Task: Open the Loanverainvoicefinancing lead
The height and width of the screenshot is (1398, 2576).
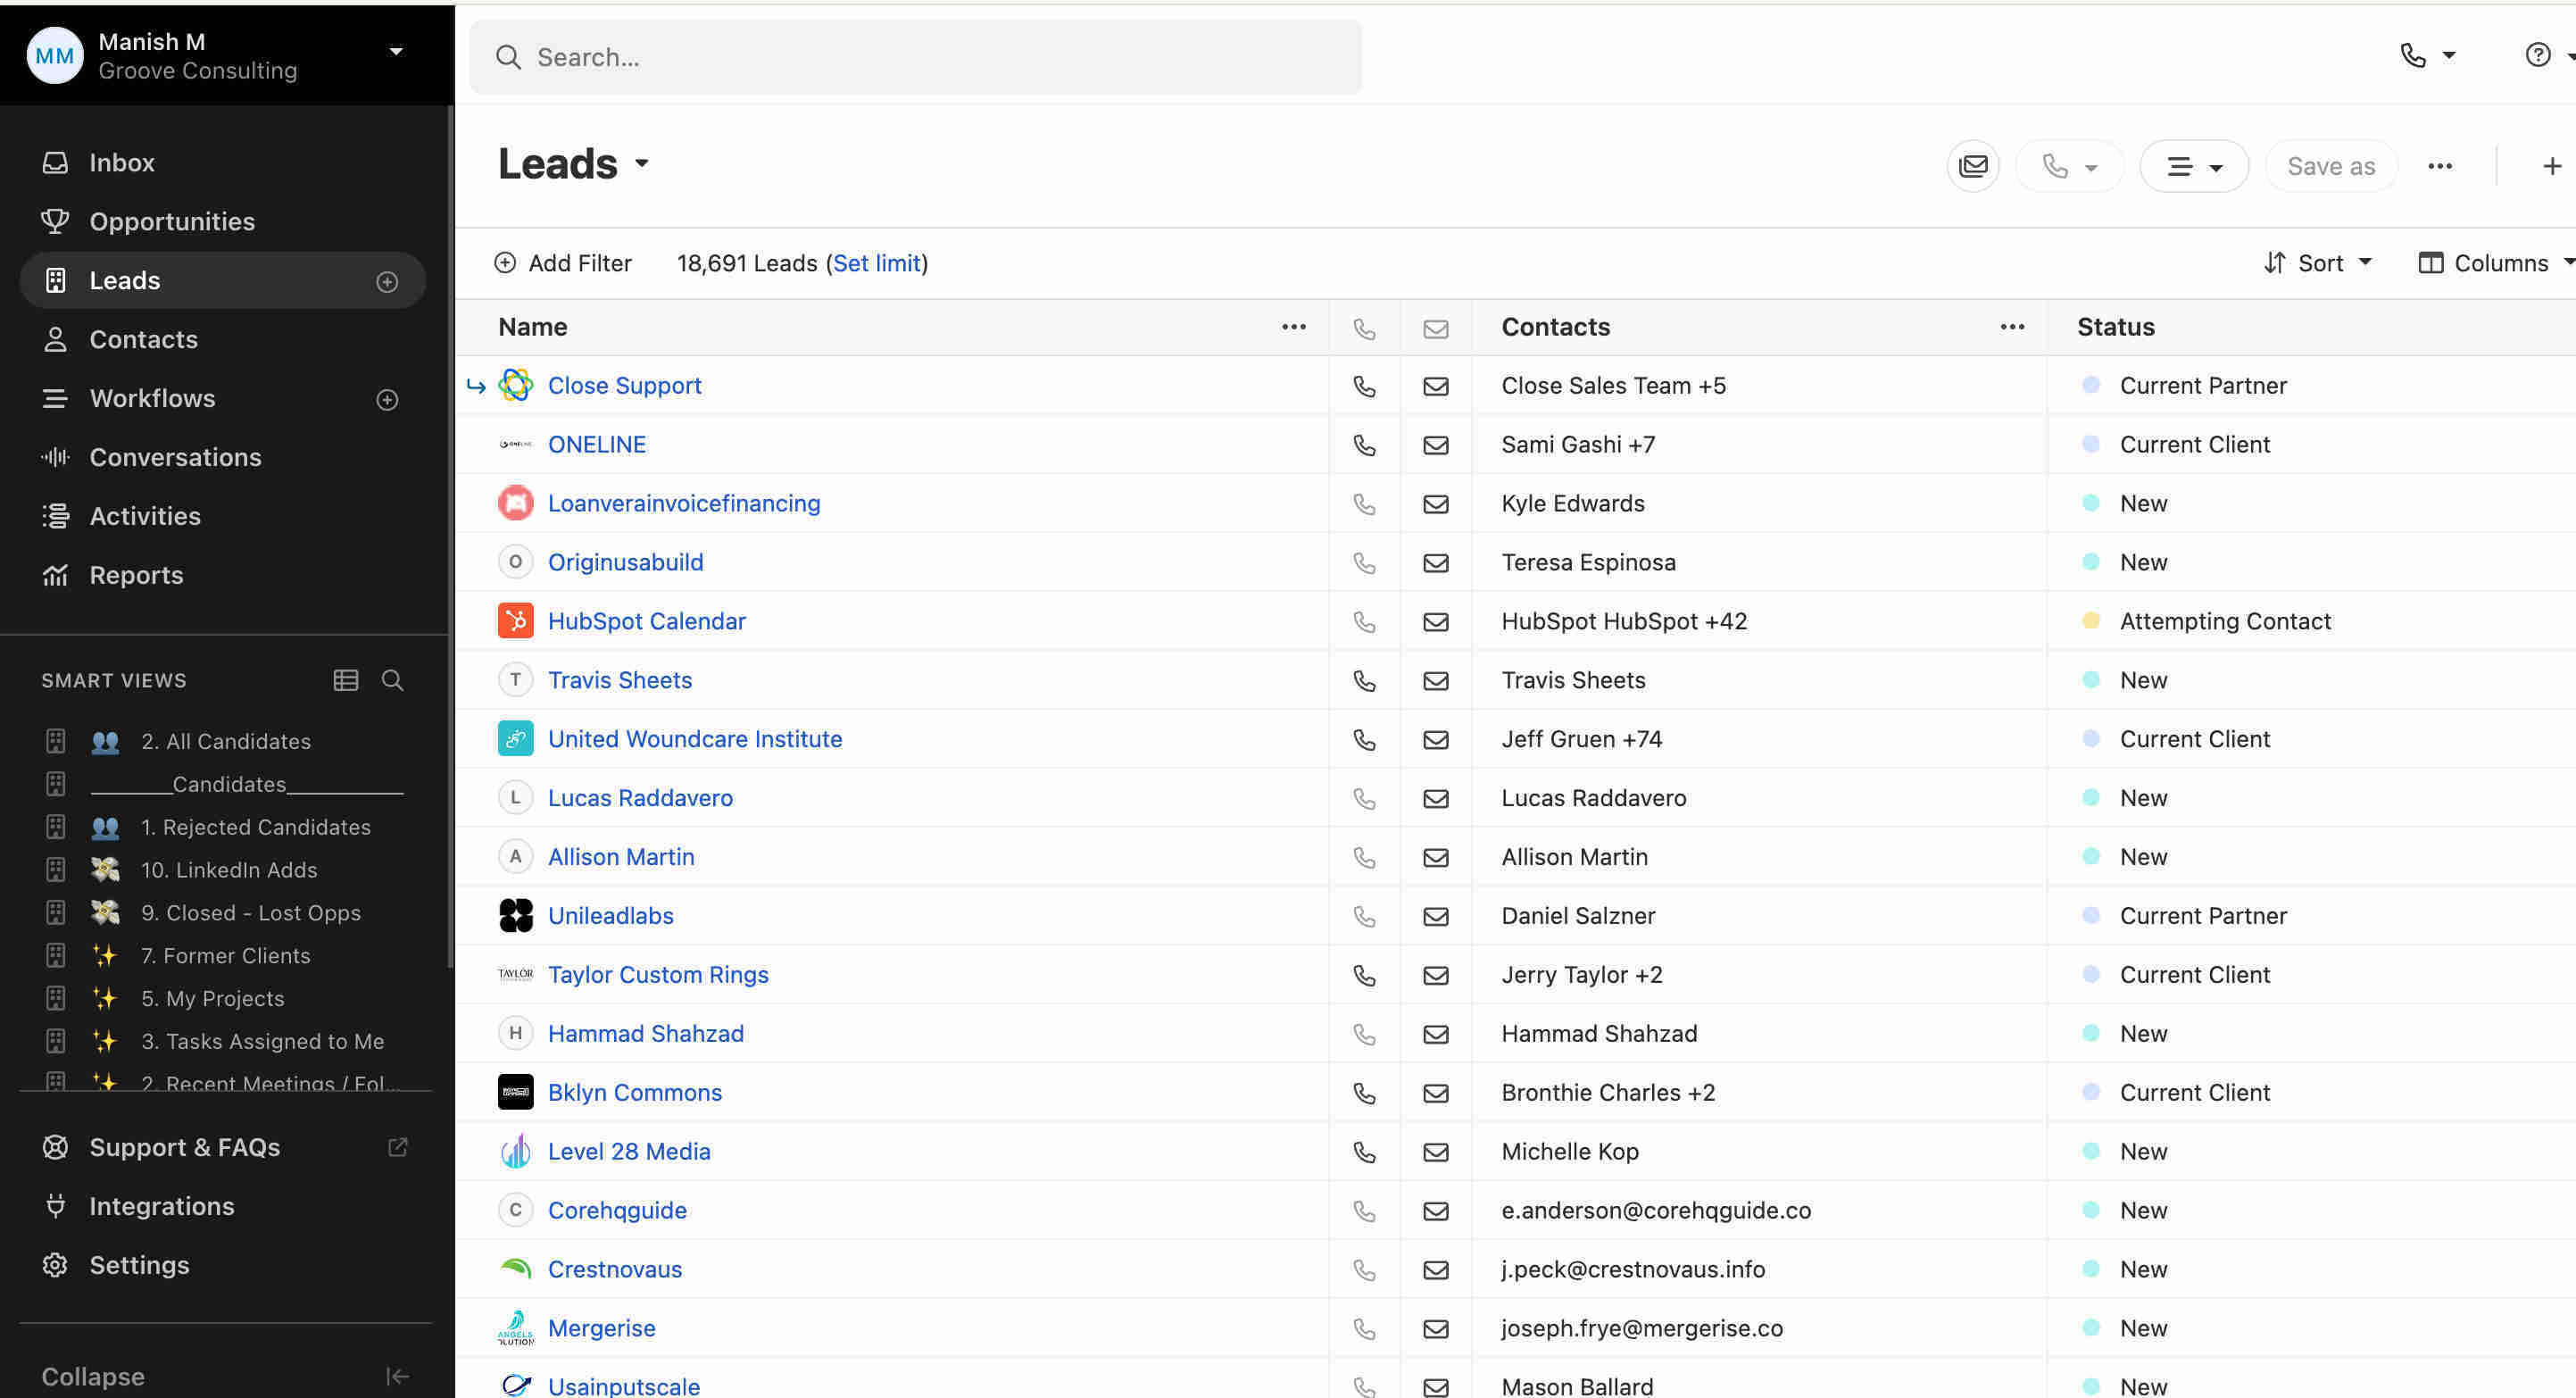Action: click(x=684, y=503)
